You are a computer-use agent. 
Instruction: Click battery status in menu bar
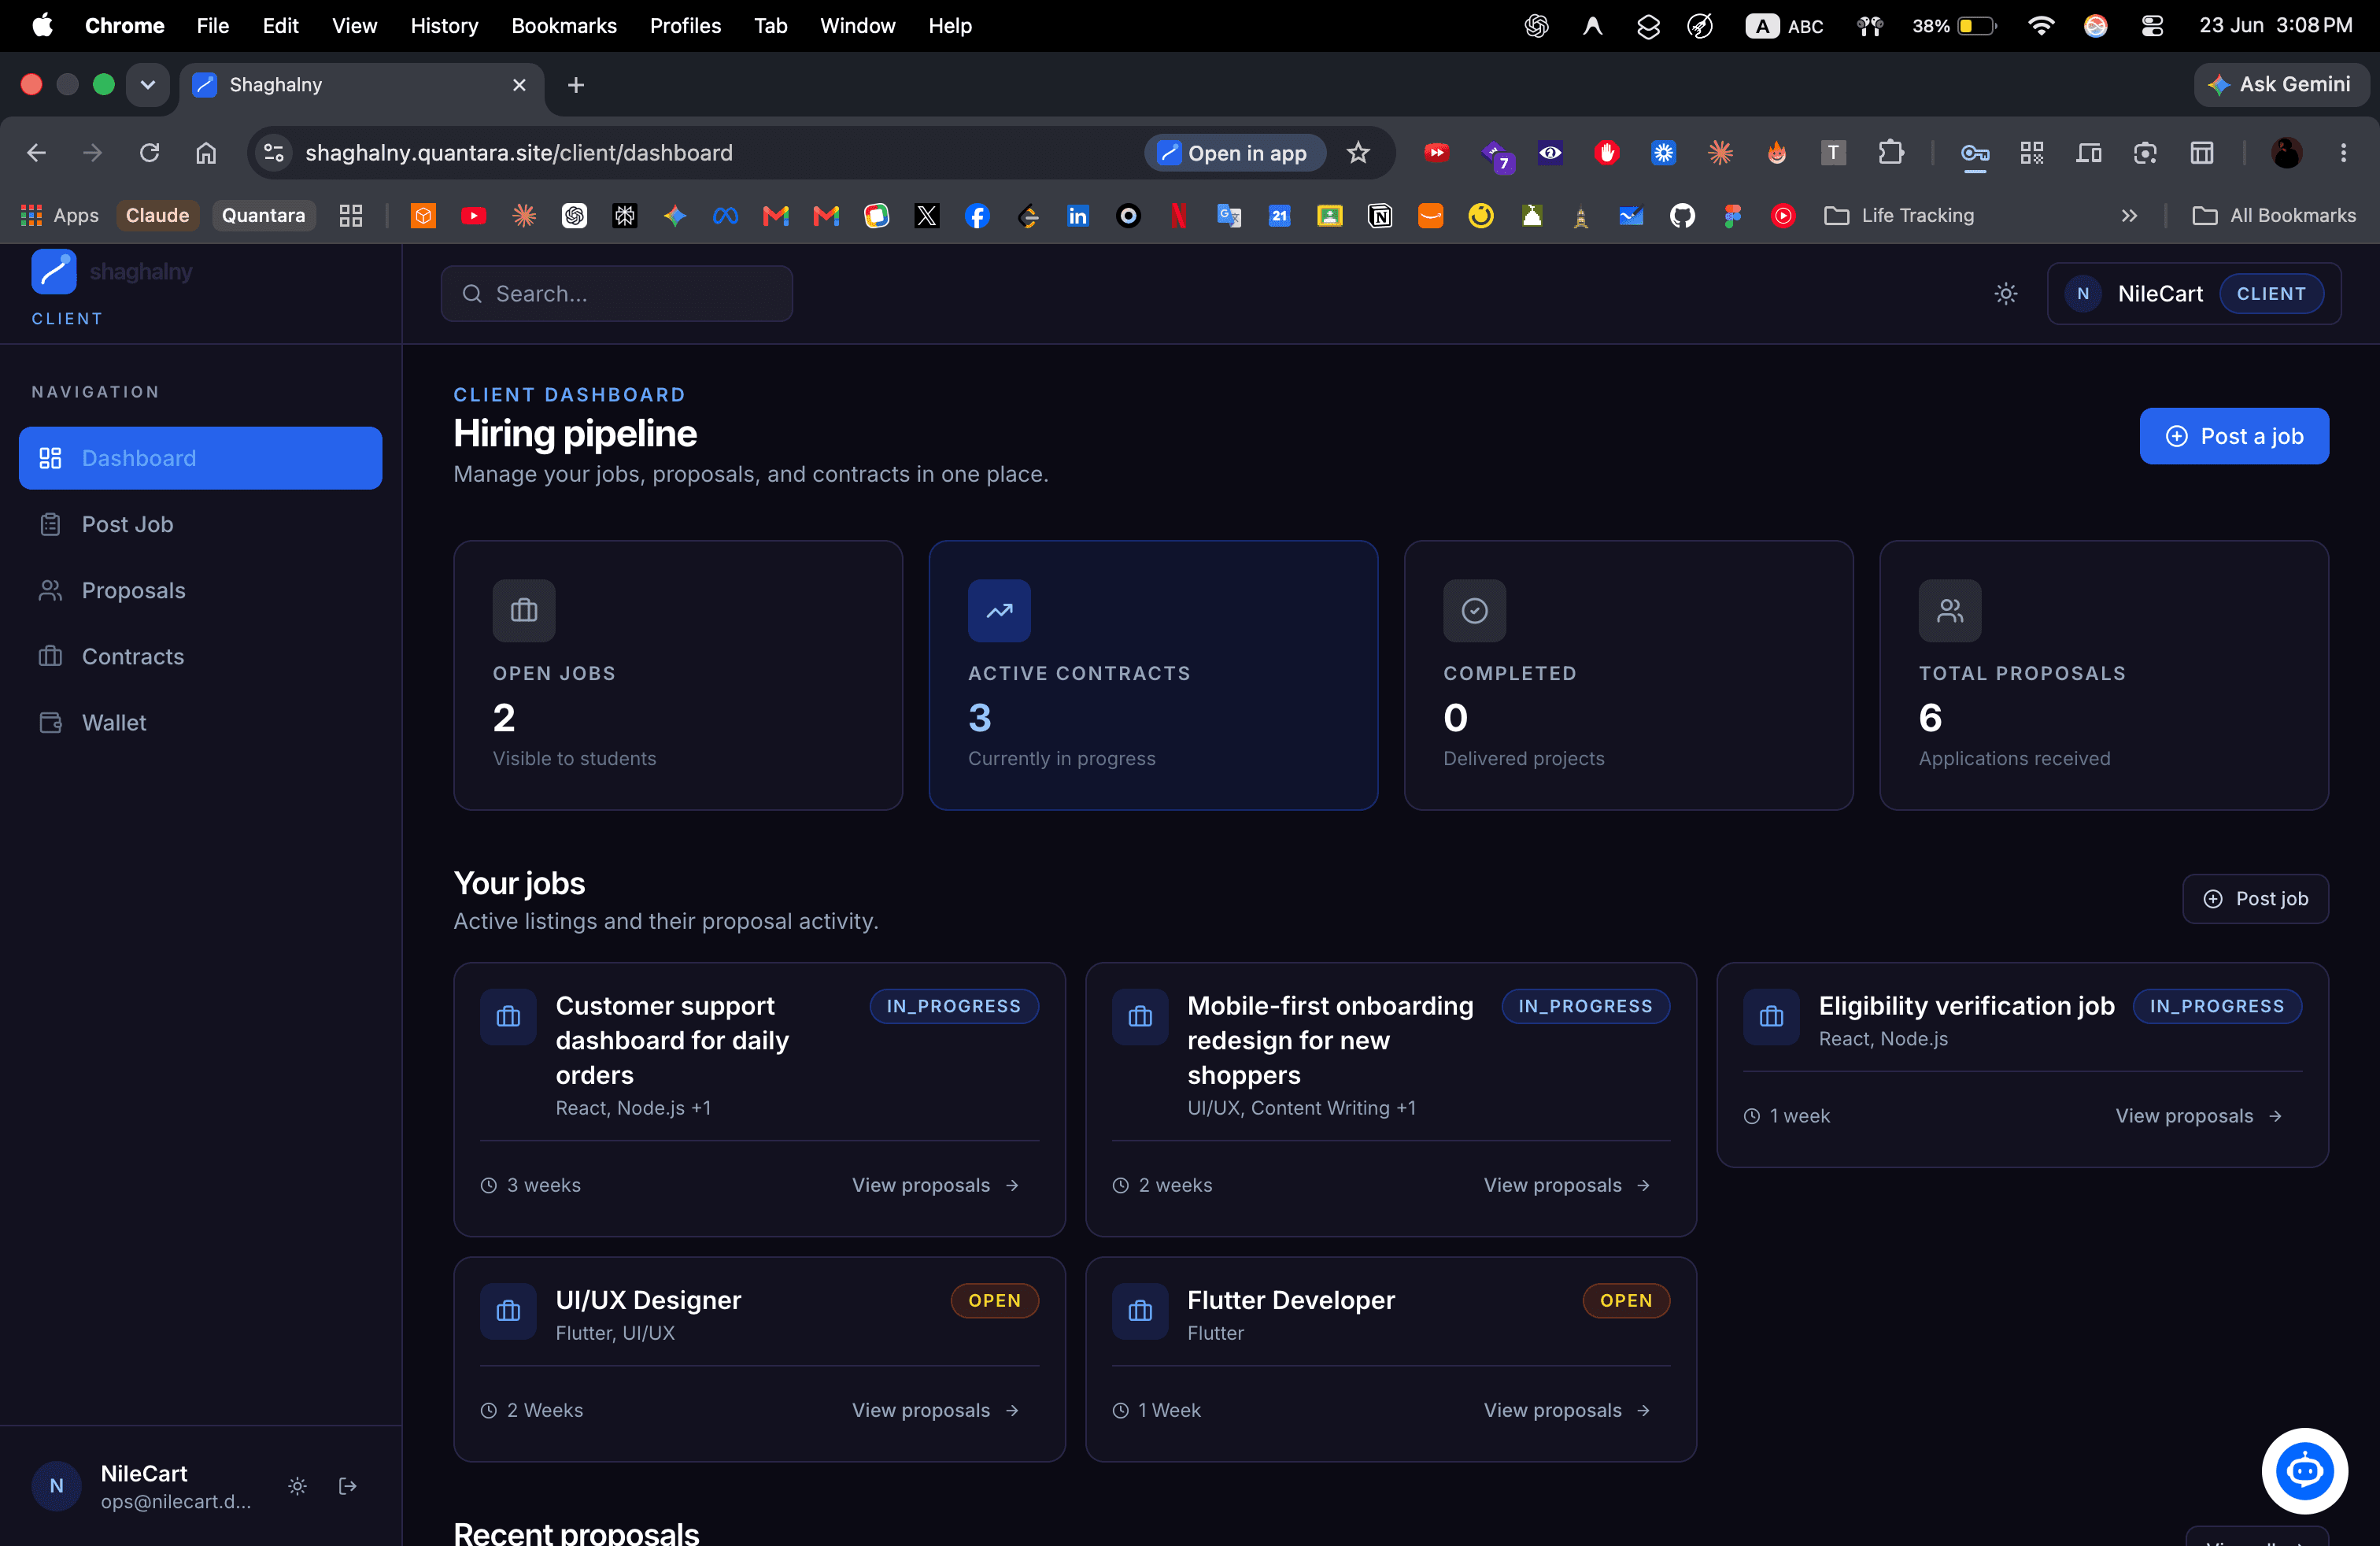click(1953, 26)
